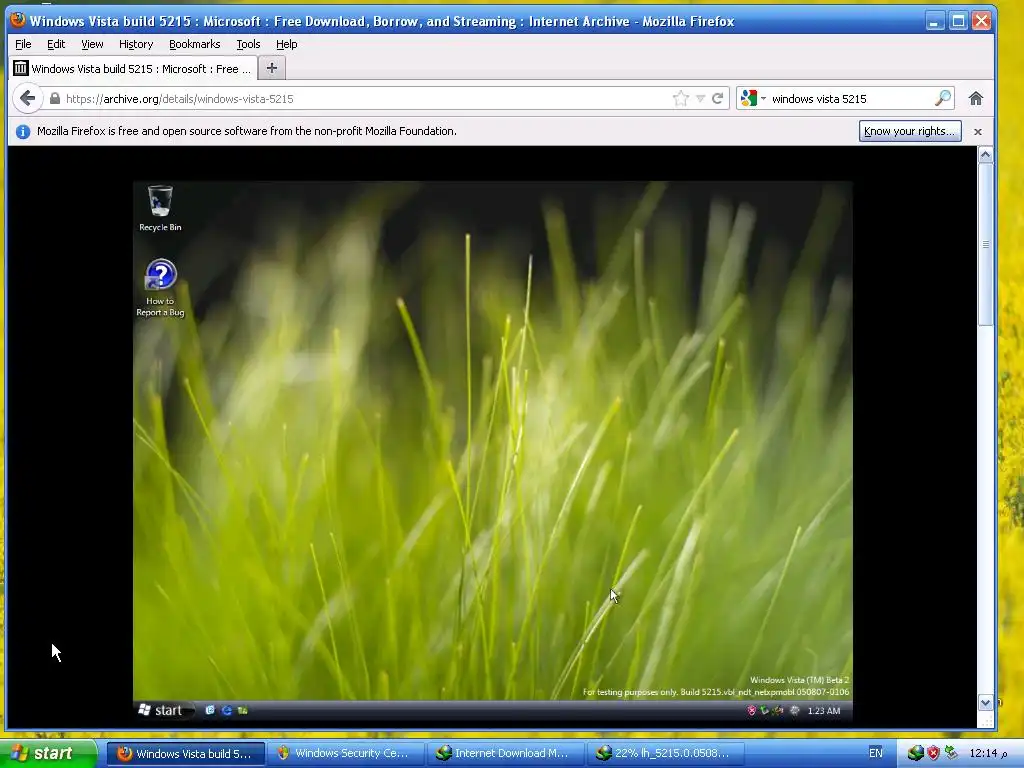Viewport: 1024px width, 768px height.
Task: Click the Firefox back arrow button
Action: 27,99
